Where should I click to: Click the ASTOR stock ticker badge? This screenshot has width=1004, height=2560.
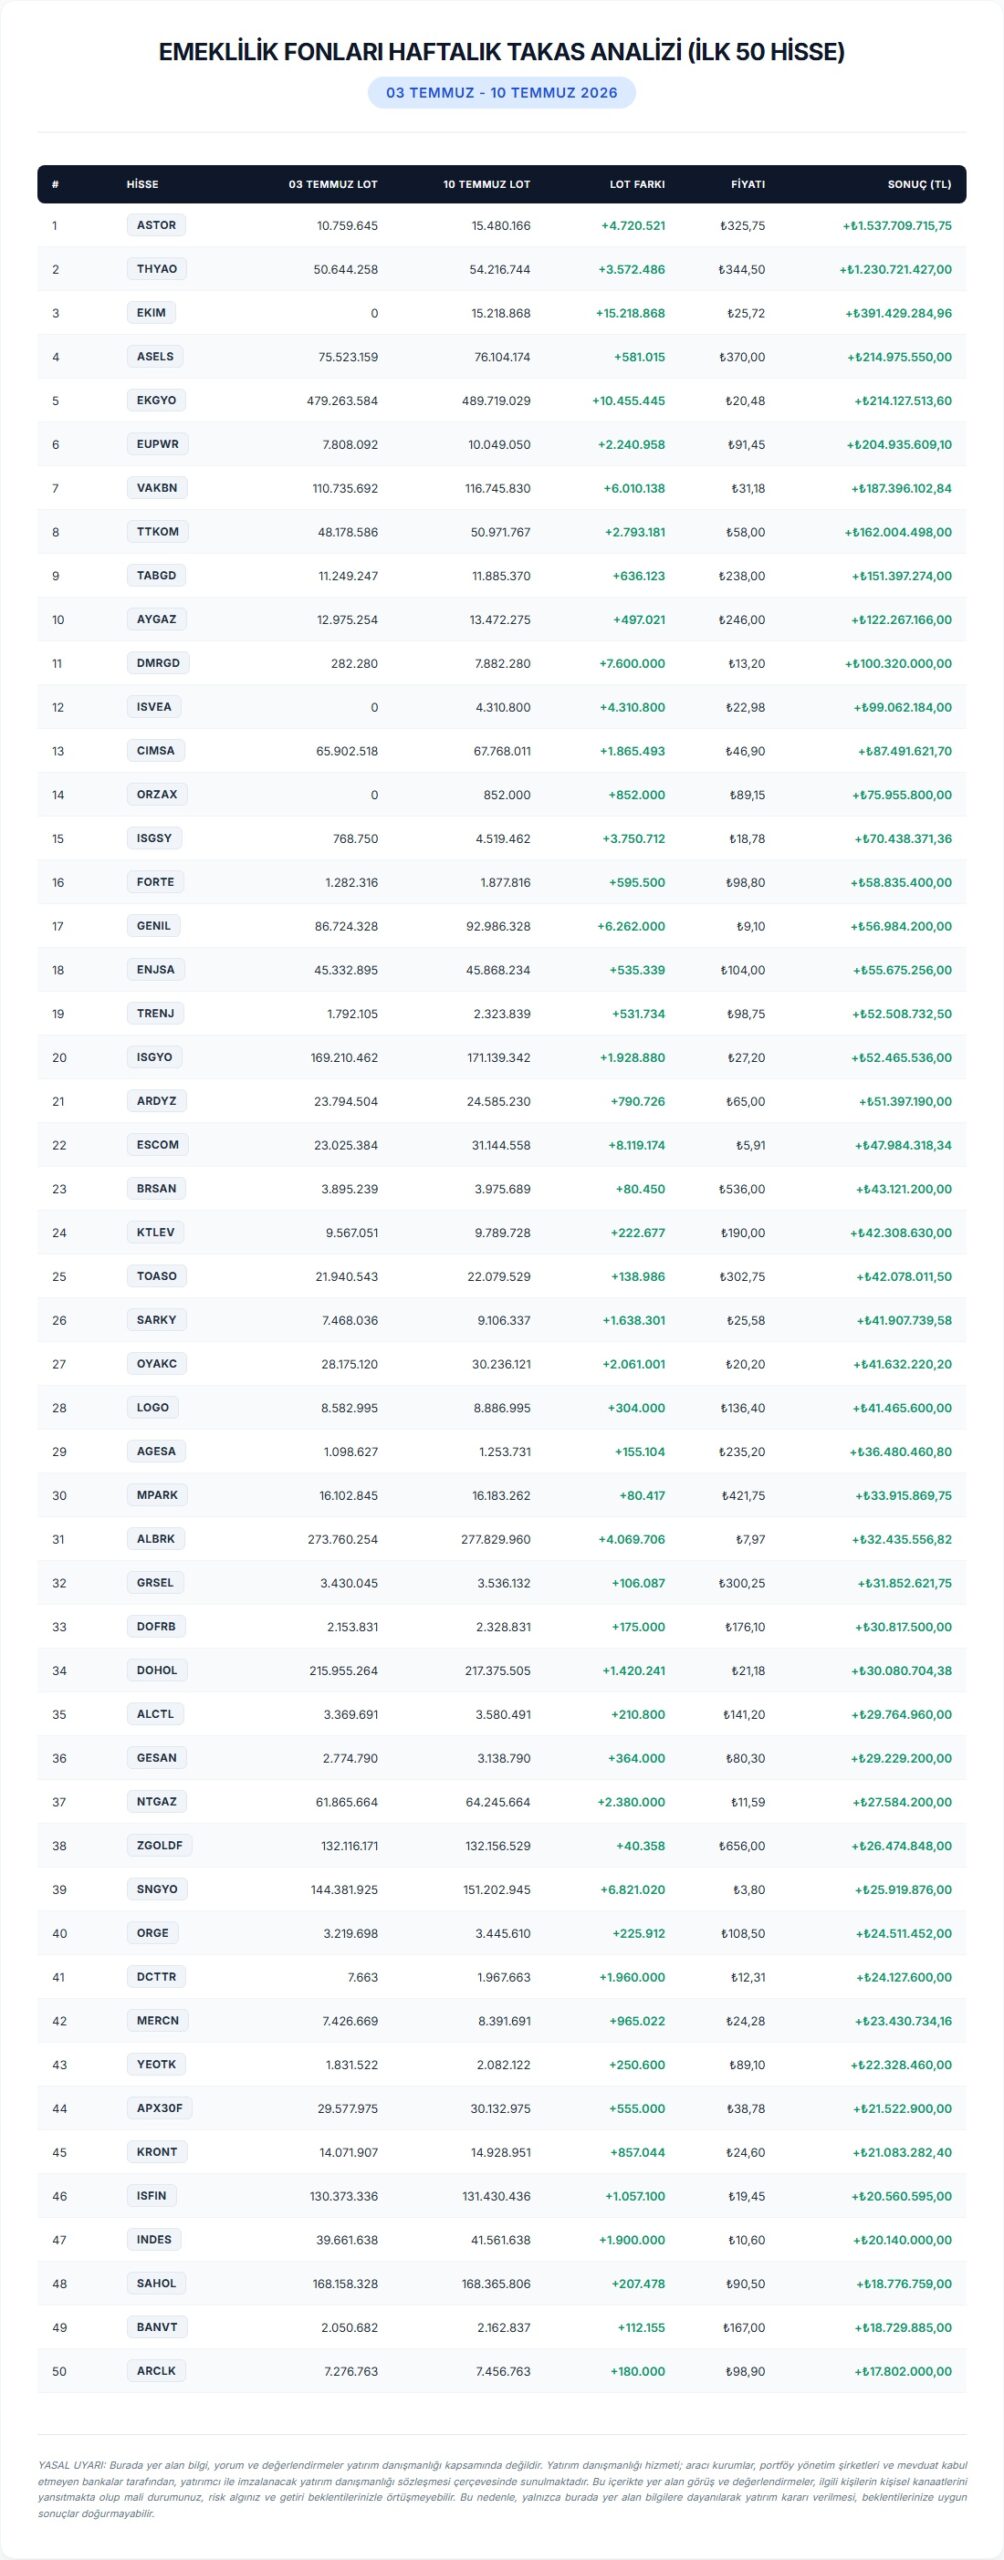tap(156, 225)
